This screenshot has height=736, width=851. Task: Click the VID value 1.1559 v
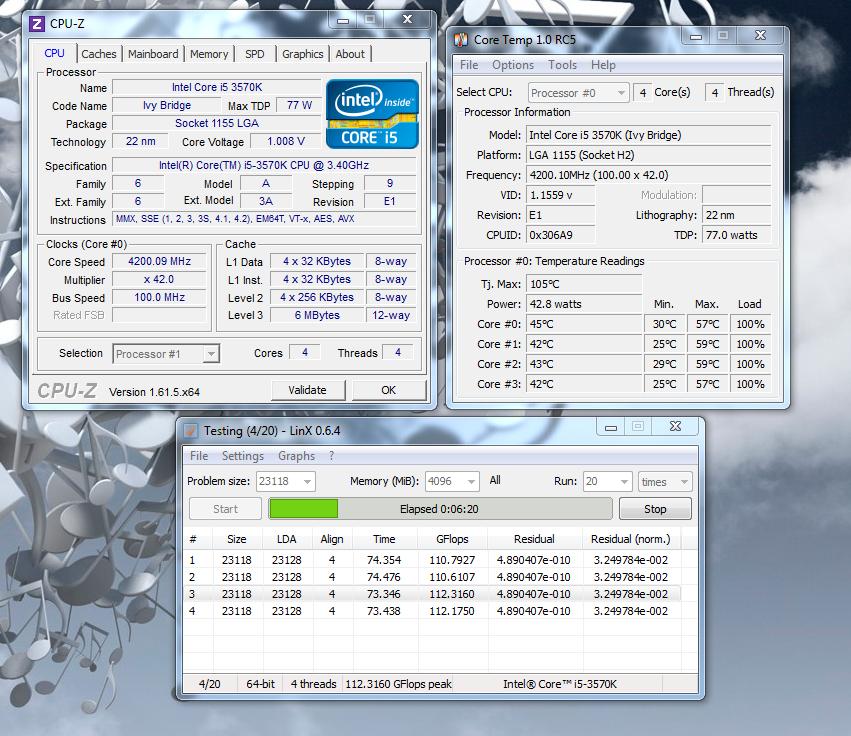pyautogui.click(x=561, y=195)
